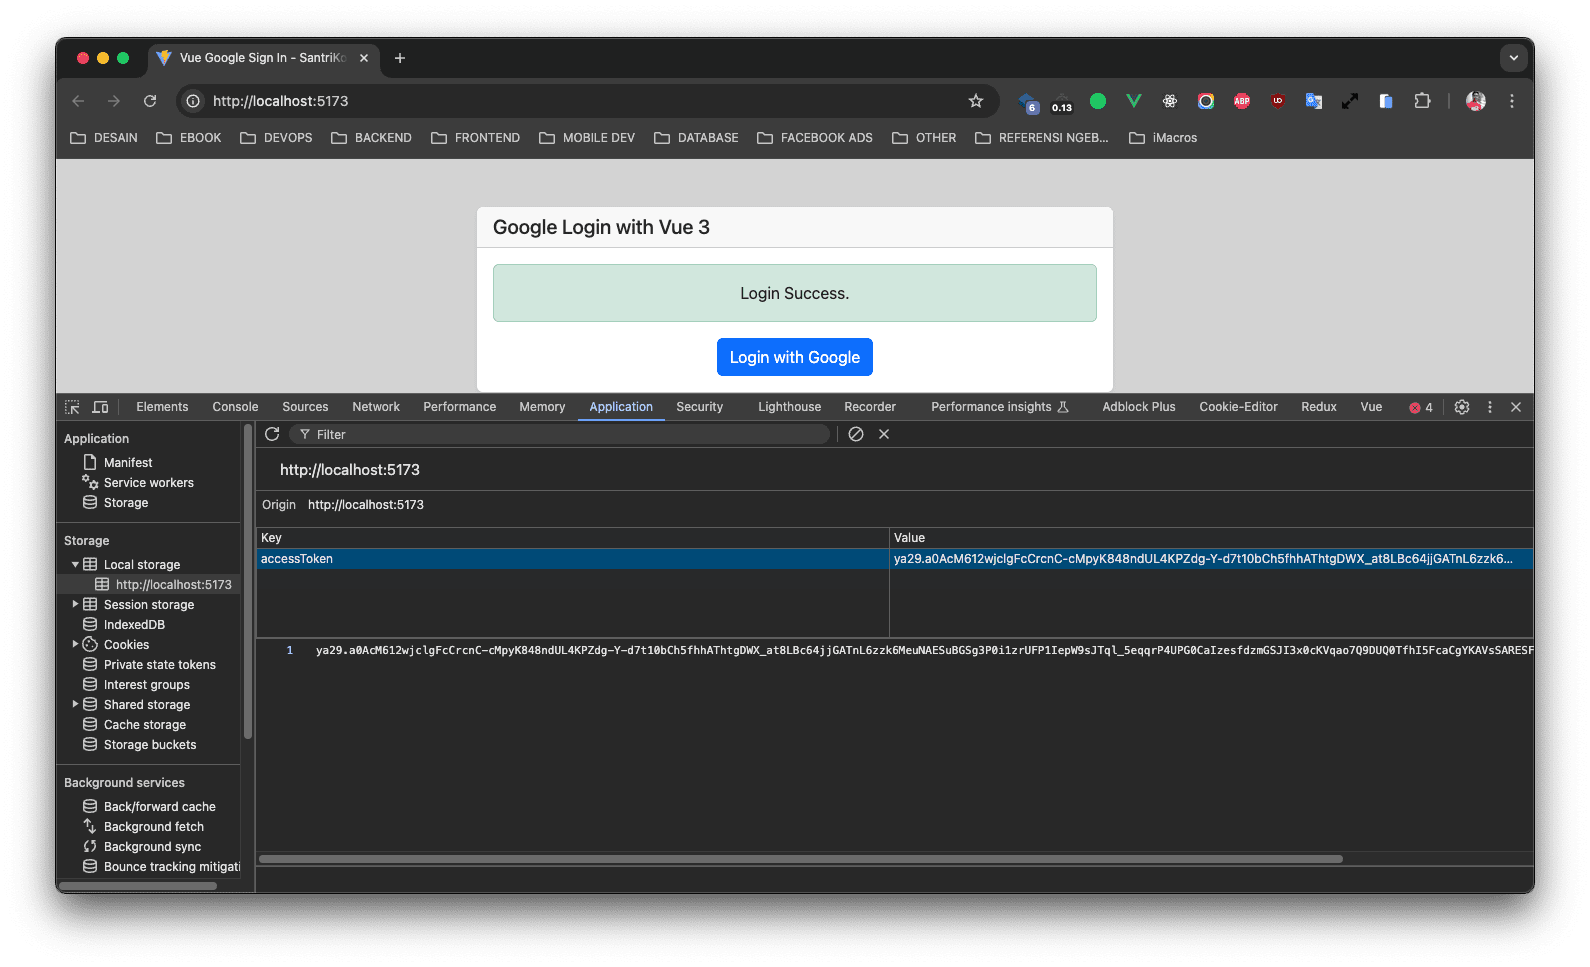Screen dimensions: 1590x967
Task: Open the Vue DevTools tab
Action: (1371, 407)
